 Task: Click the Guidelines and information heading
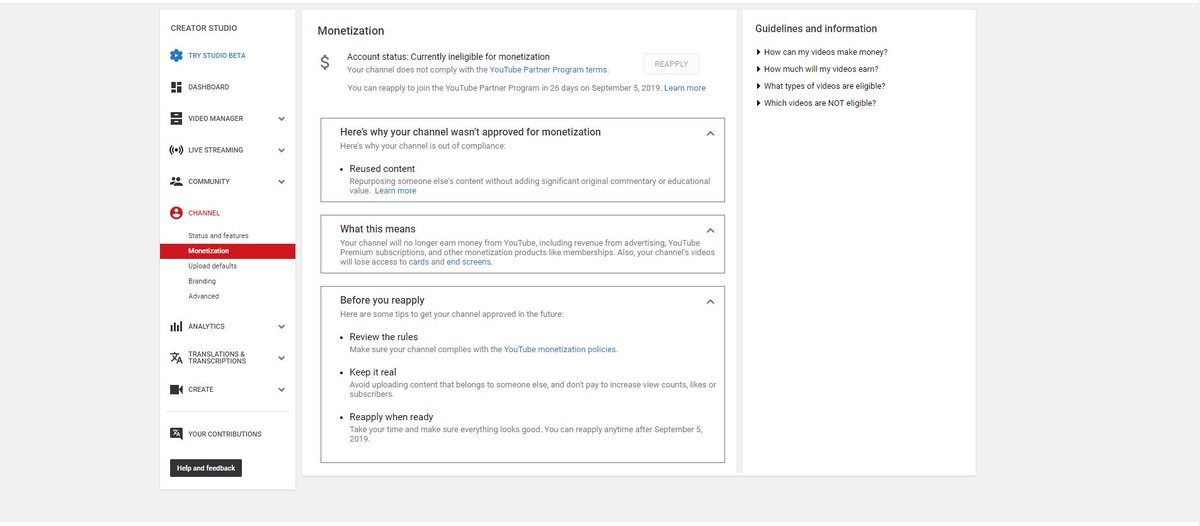(x=816, y=29)
